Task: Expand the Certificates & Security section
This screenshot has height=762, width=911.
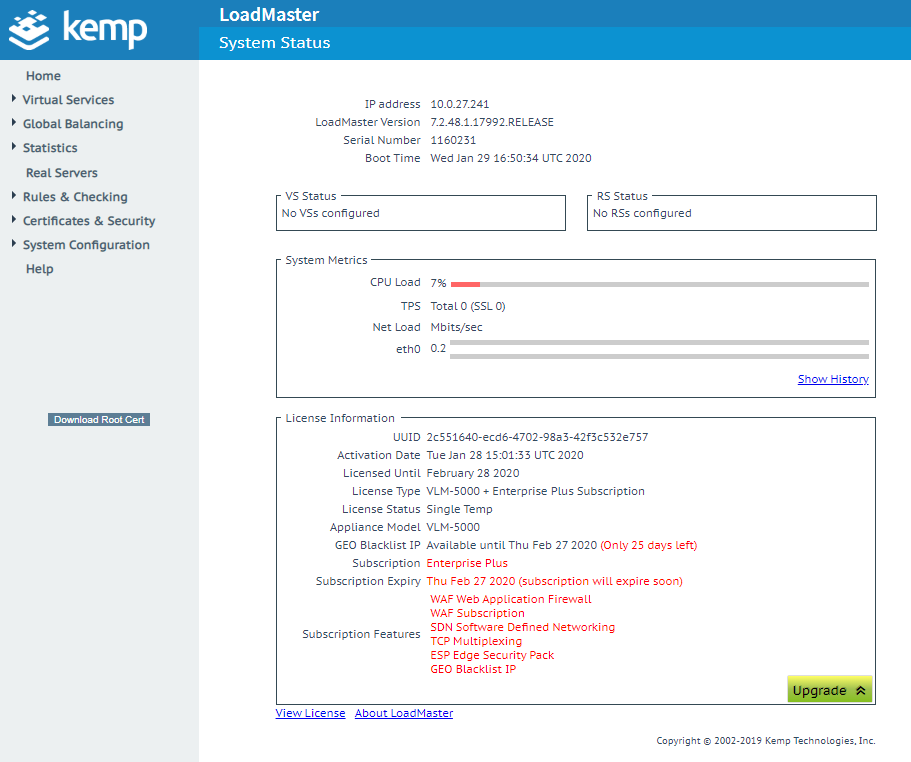Action: pyautogui.click(x=89, y=220)
